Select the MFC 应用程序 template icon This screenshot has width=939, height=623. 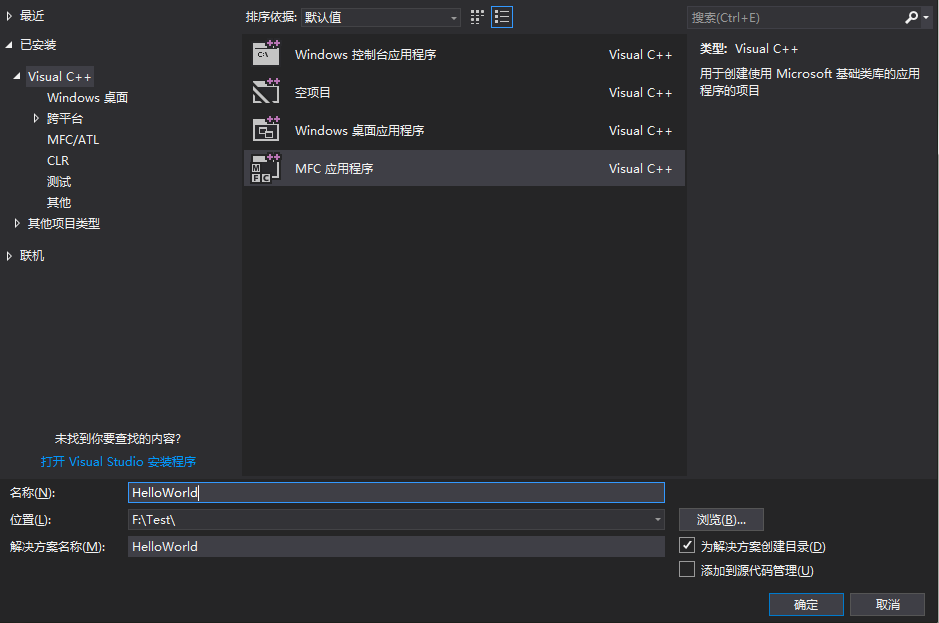[x=264, y=168]
